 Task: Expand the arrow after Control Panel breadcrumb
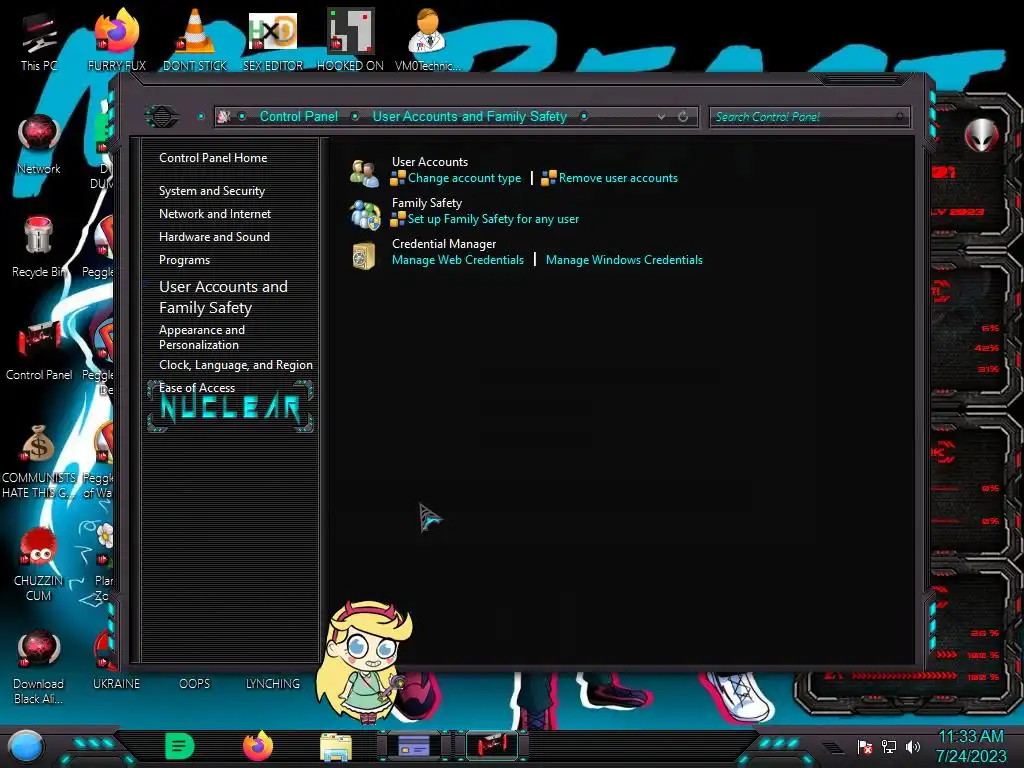pos(355,117)
